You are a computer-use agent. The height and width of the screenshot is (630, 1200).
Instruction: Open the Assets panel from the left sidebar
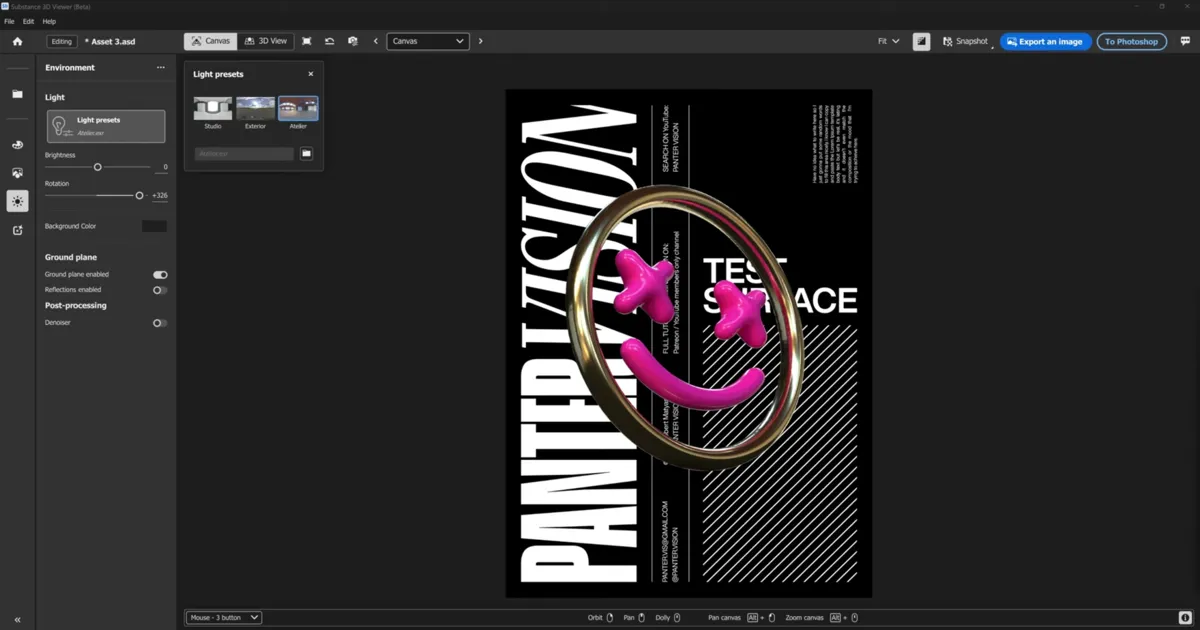pyautogui.click(x=16, y=93)
